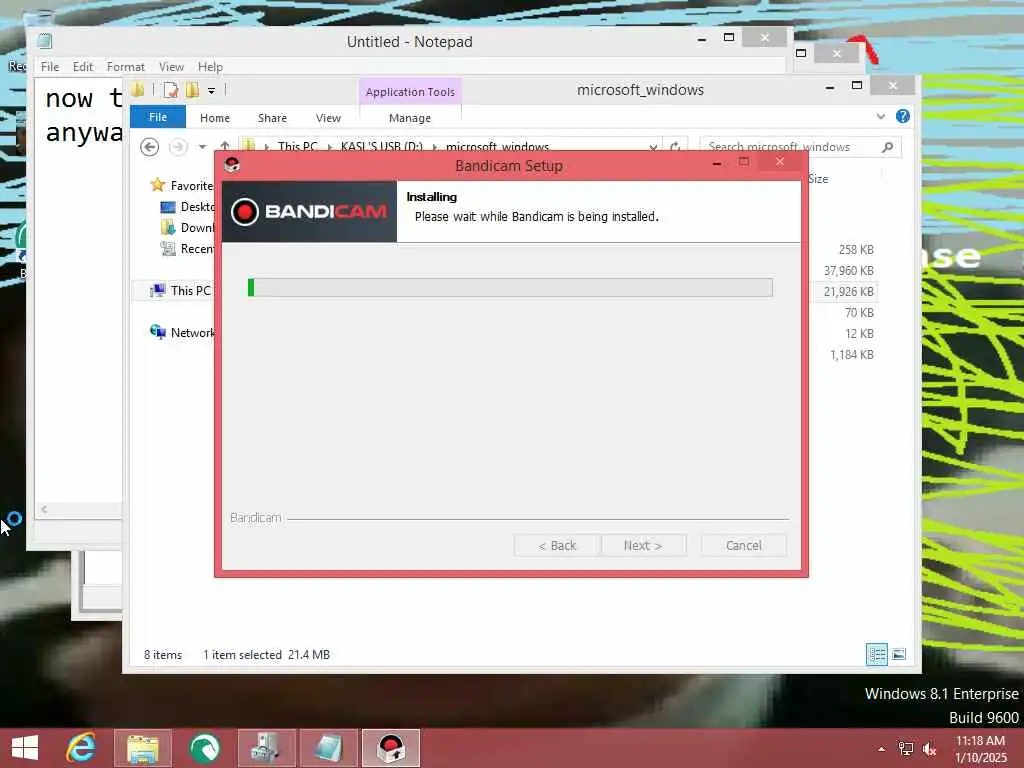This screenshot has width=1024, height=768.
Task: Click New folder quick access icon
Action: tap(192, 90)
